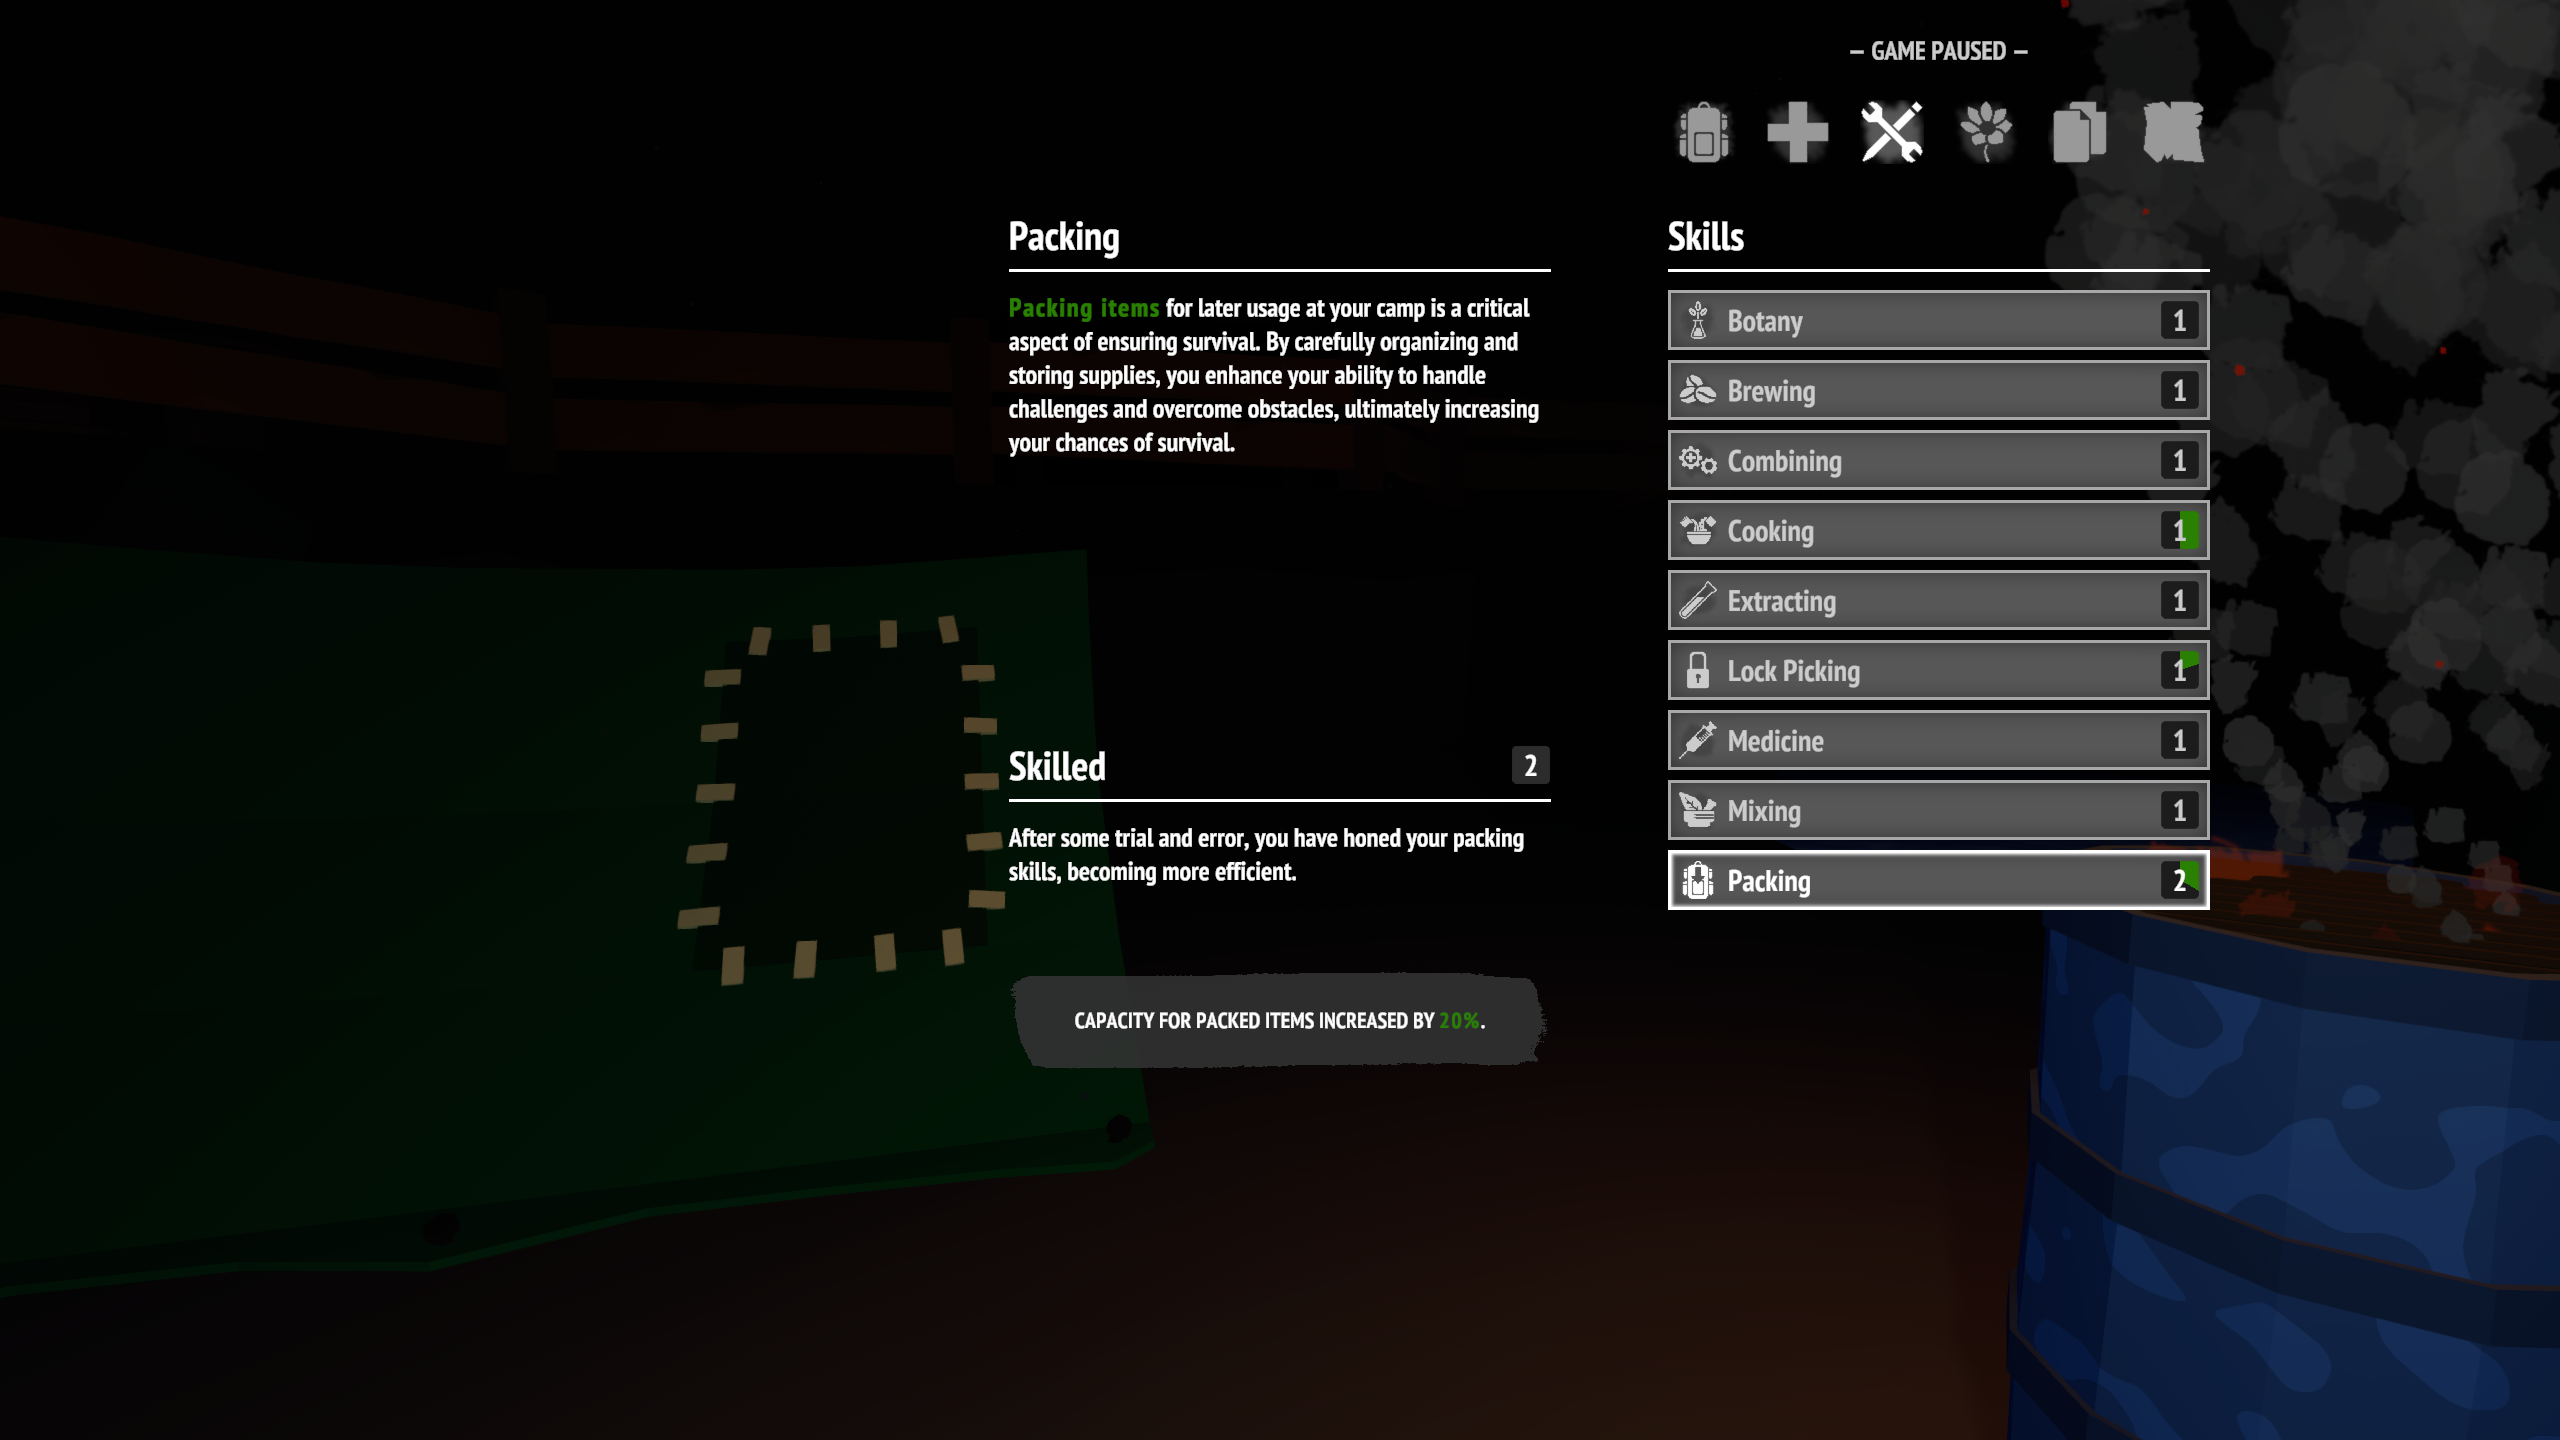Select the Mixing skill row
Viewport: 2560px width, 1440px height.
point(1938,810)
